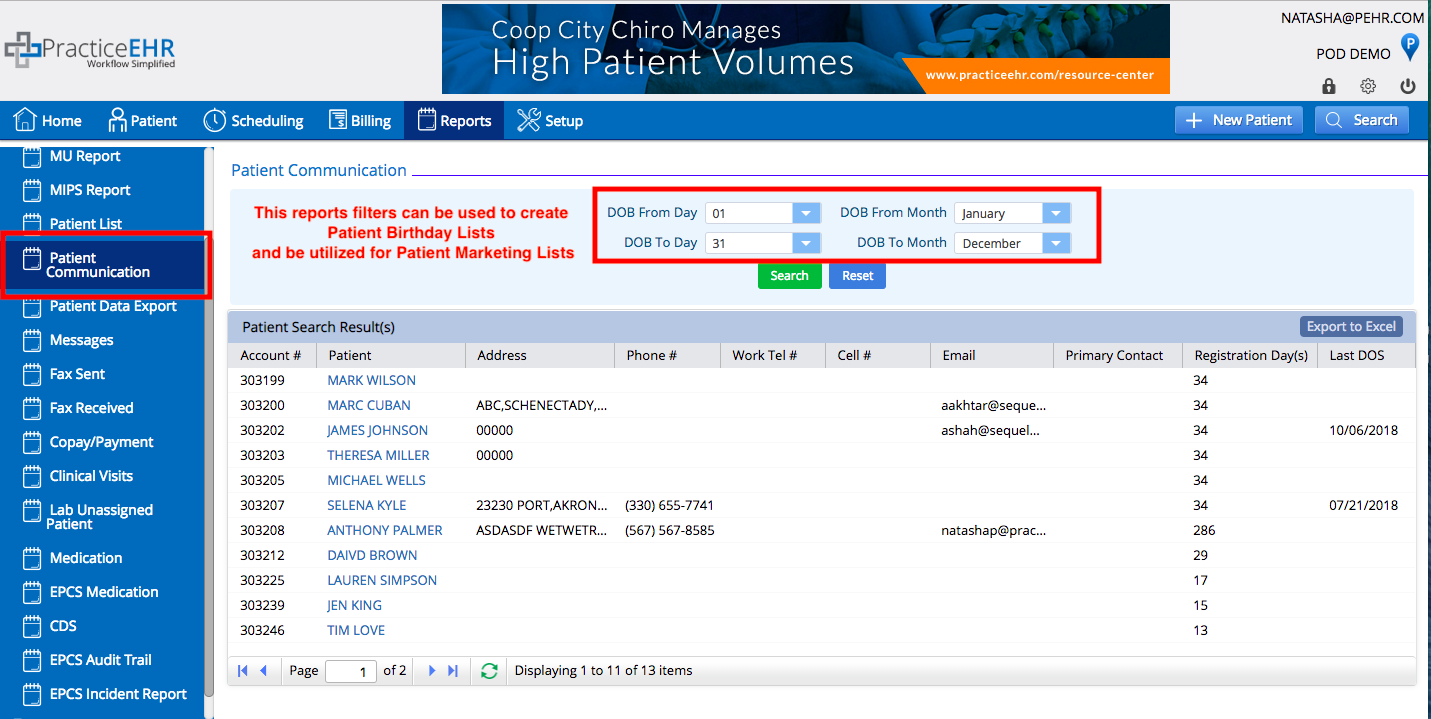
Task: Click the lock icon under POD DEMO
Action: tap(1329, 86)
